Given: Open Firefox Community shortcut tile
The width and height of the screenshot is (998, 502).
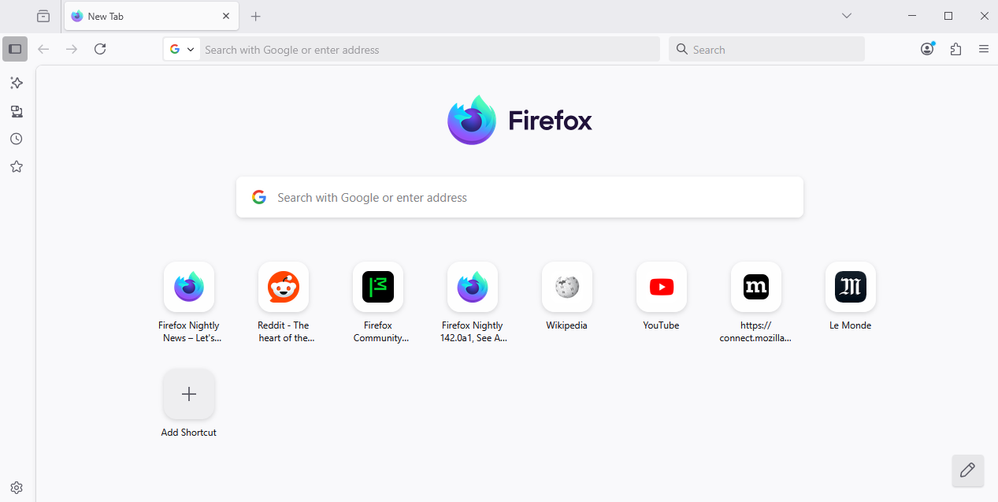Looking at the screenshot, I should pyautogui.click(x=378, y=287).
